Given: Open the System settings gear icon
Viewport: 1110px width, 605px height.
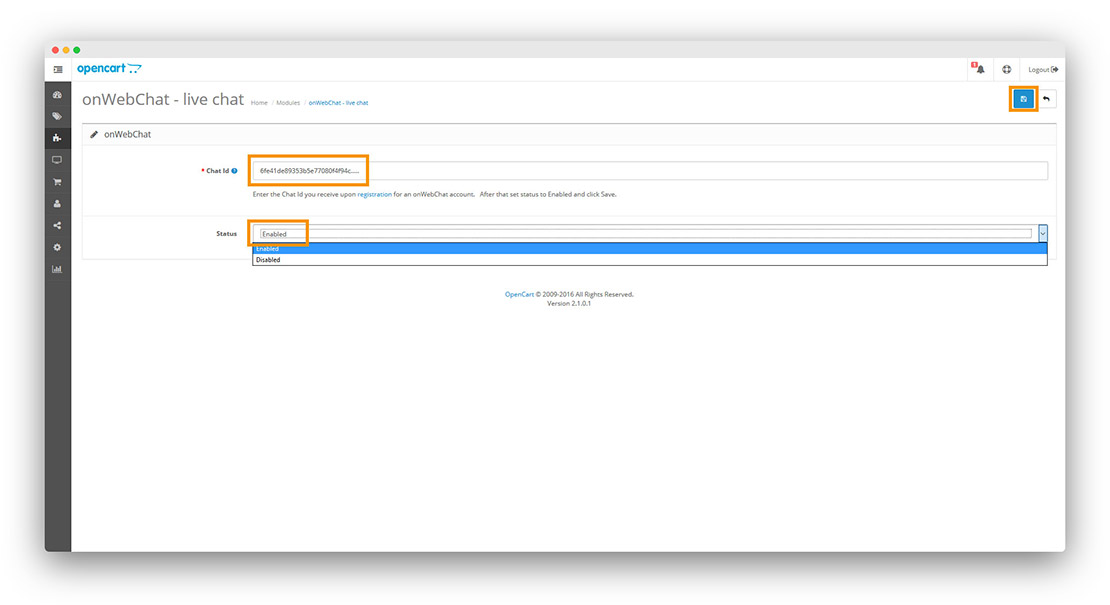Looking at the screenshot, I should [x=57, y=247].
